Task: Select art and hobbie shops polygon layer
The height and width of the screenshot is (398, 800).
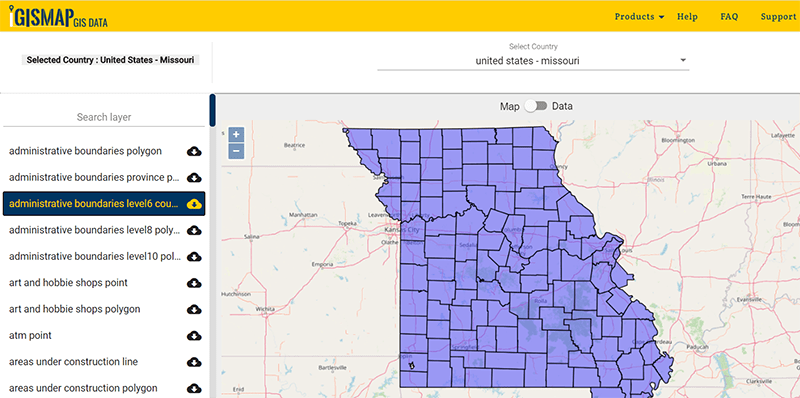Action: [x=74, y=309]
